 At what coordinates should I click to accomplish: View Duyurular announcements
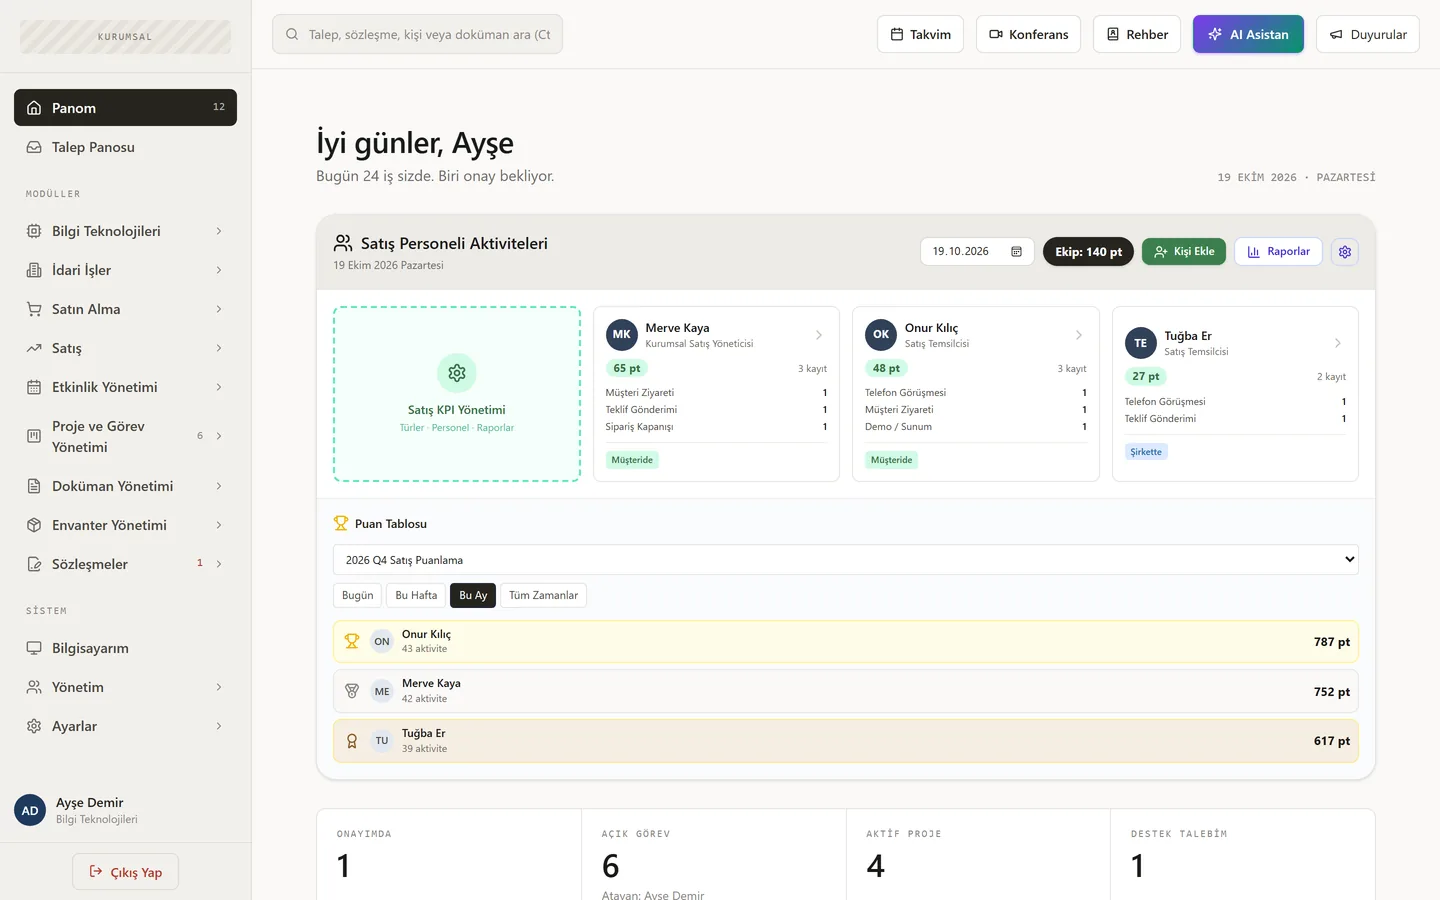[1367, 34]
